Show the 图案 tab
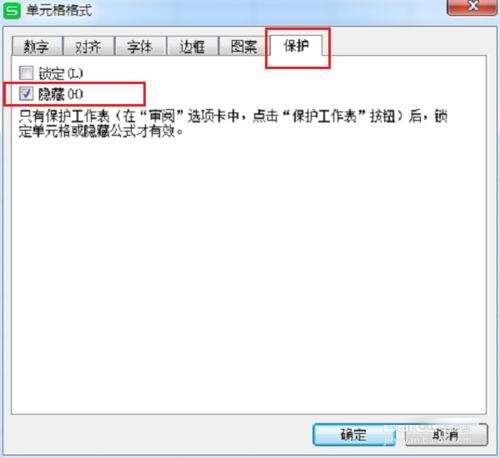500x458 pixels. pos(244,46)
